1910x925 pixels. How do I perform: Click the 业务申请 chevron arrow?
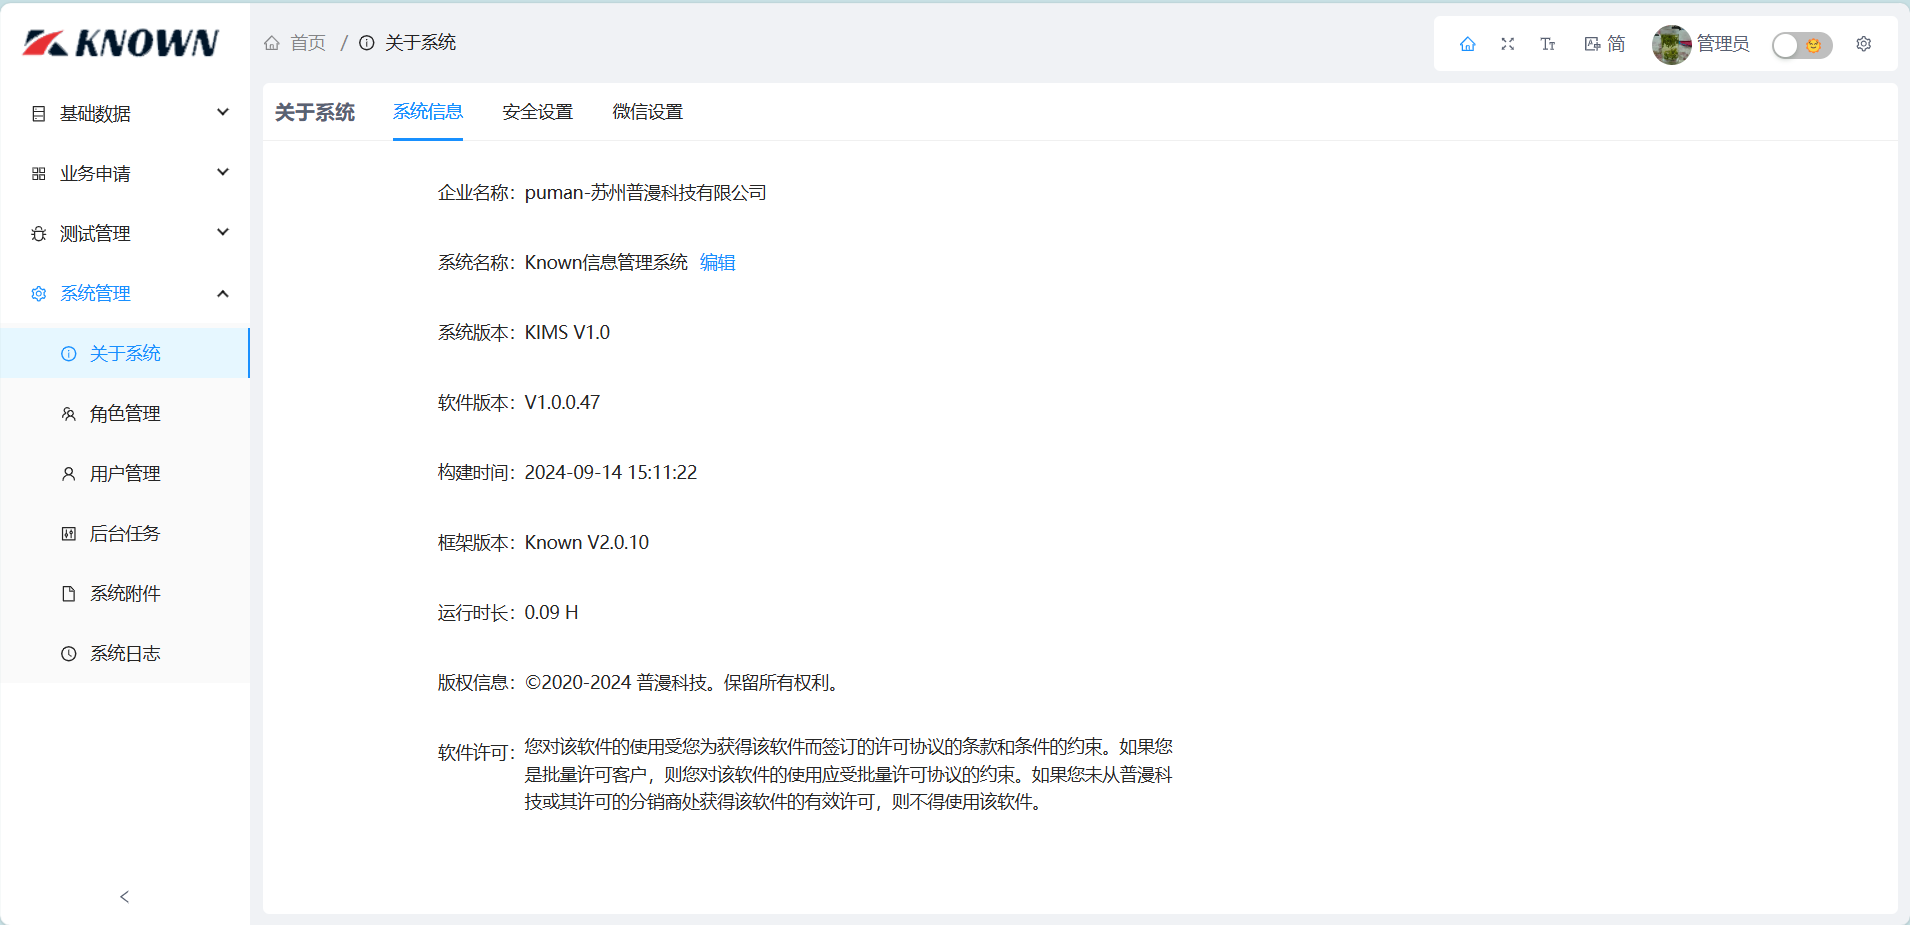[223, 172]
